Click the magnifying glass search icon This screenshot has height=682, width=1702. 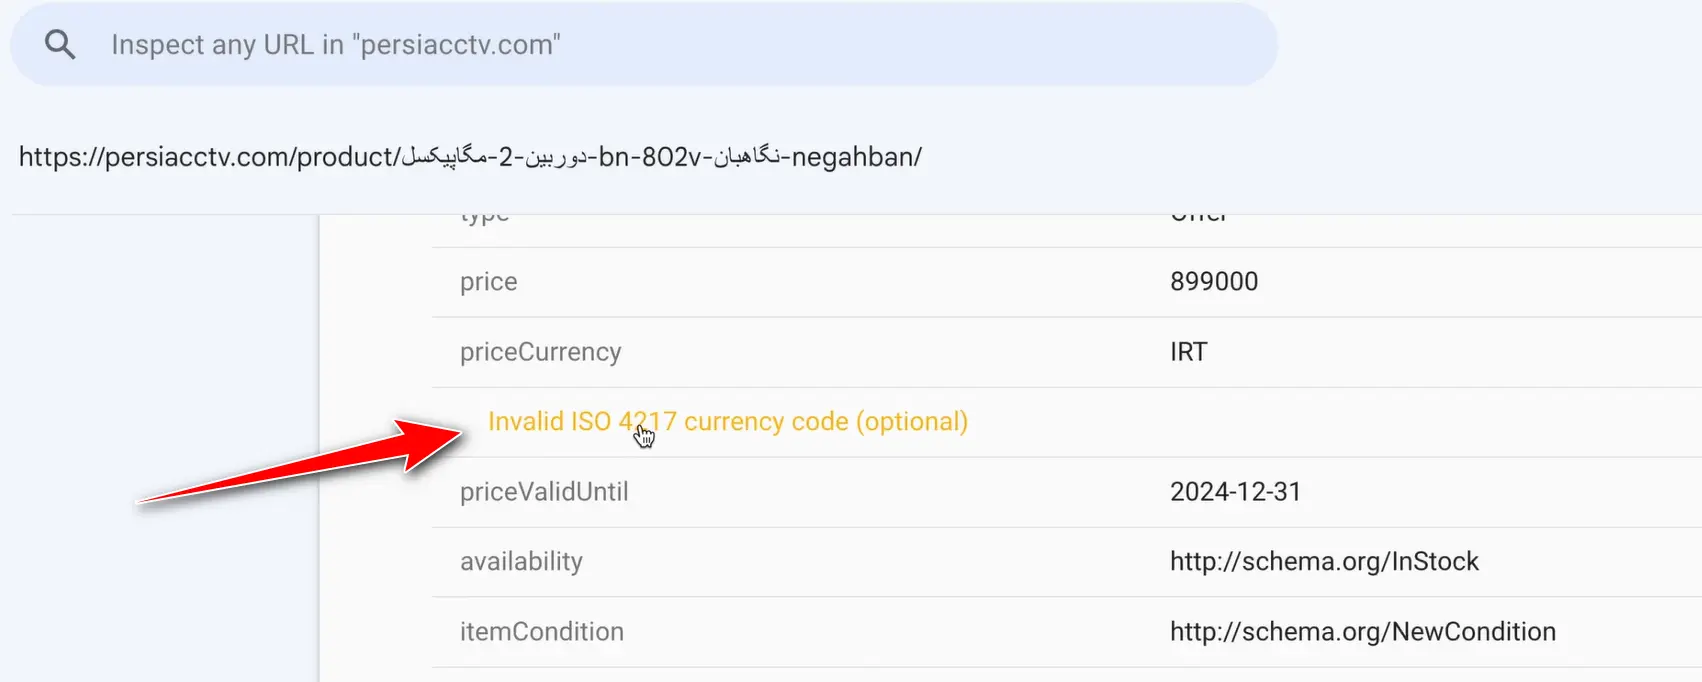60,43
